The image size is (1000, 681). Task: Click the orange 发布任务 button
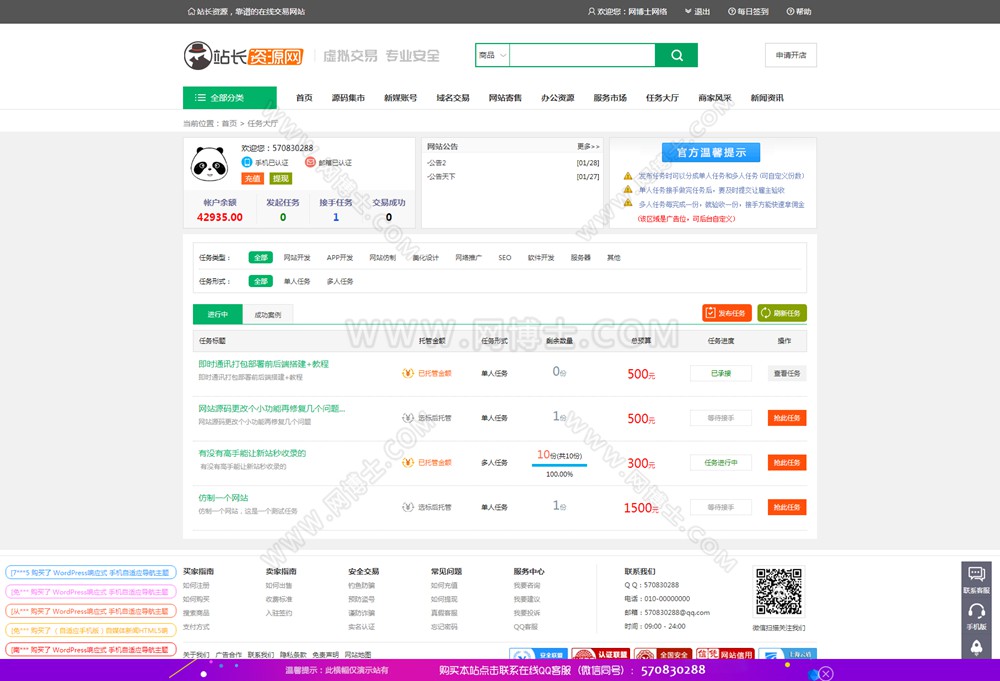pyautogui.click(x=727, y=313)
